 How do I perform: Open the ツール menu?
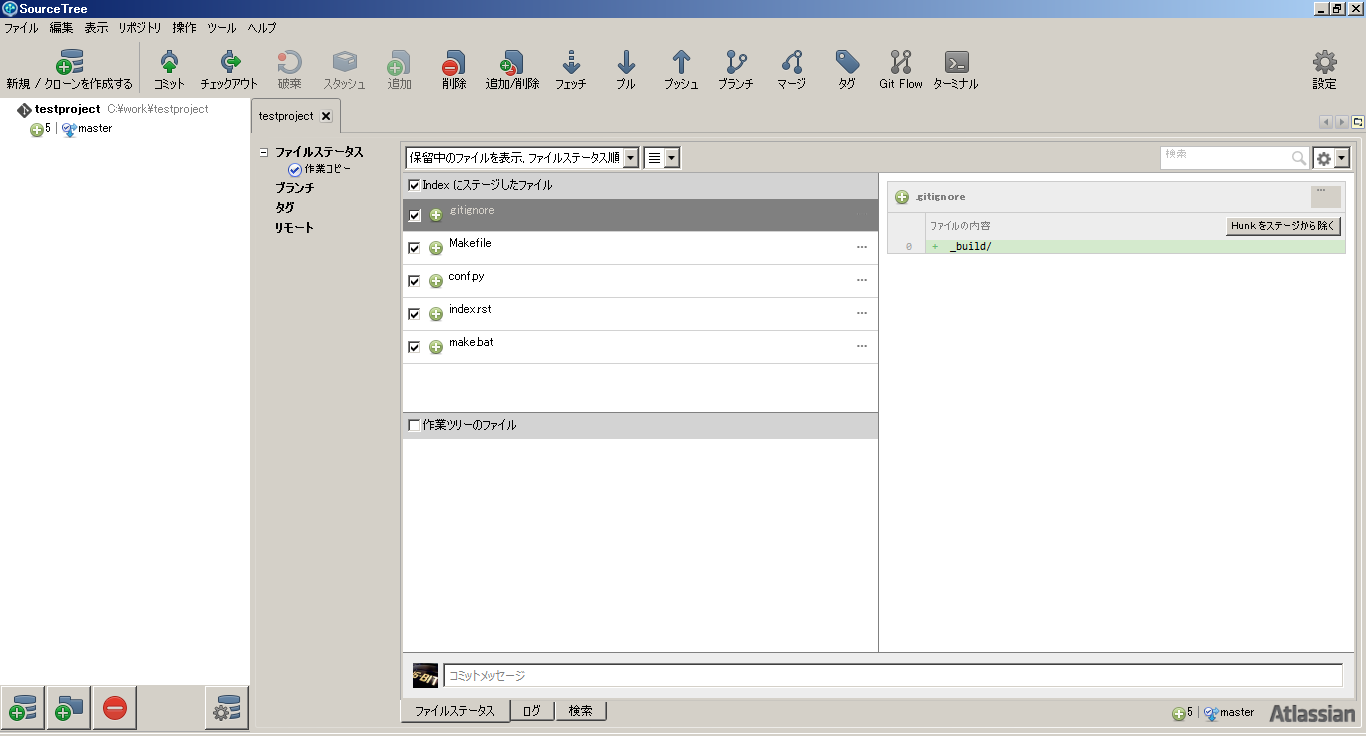222,28
